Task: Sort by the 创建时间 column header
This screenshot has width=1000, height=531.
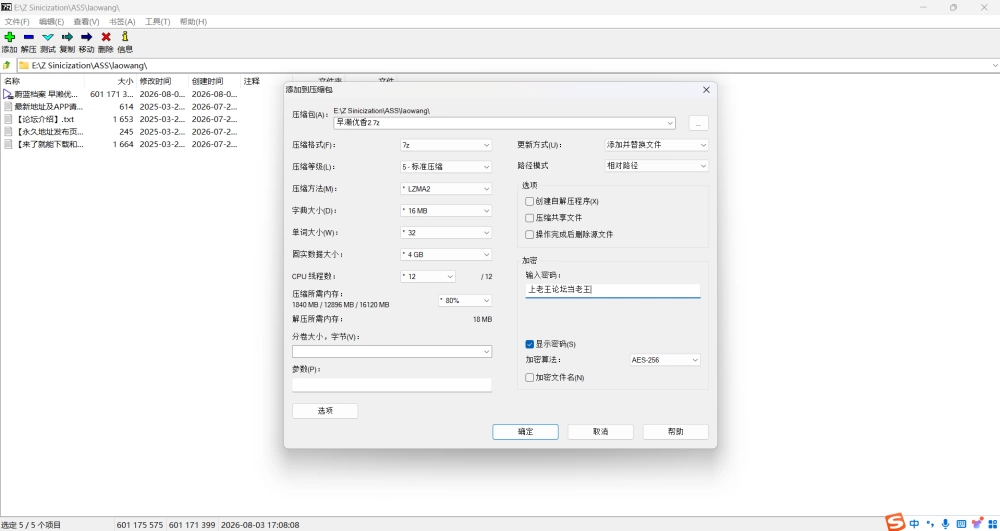Action: (207, 82)
